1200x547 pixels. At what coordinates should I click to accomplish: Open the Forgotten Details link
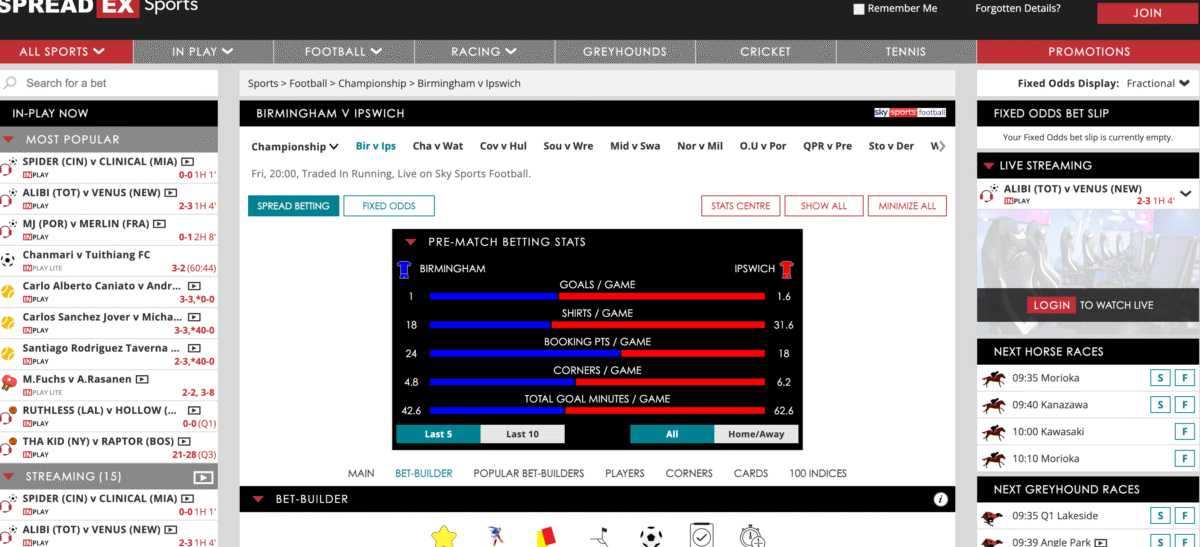(x=1018, y=9)
